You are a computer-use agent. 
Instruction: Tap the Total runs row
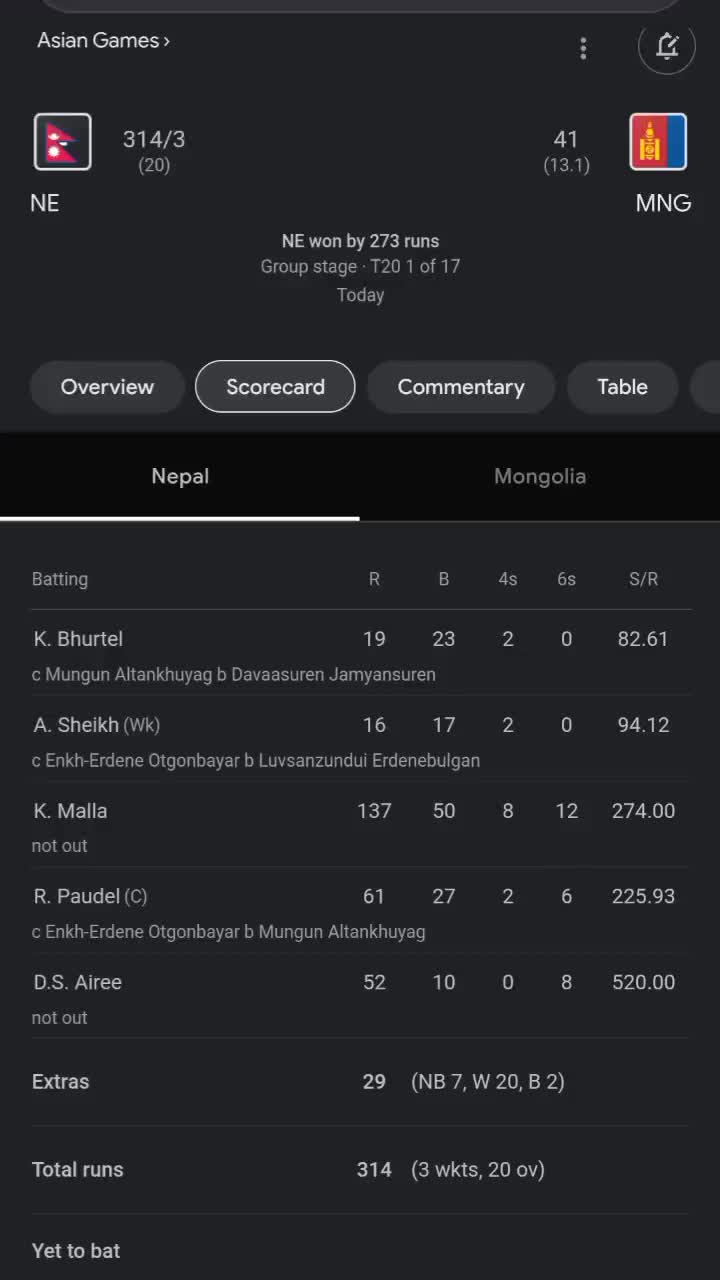[x=78, y=1170]
